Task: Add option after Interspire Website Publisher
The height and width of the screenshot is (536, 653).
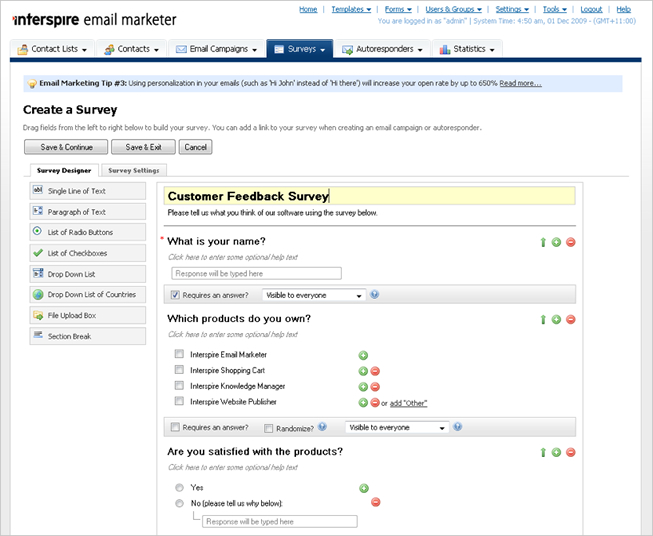Action: pos(363,403)
